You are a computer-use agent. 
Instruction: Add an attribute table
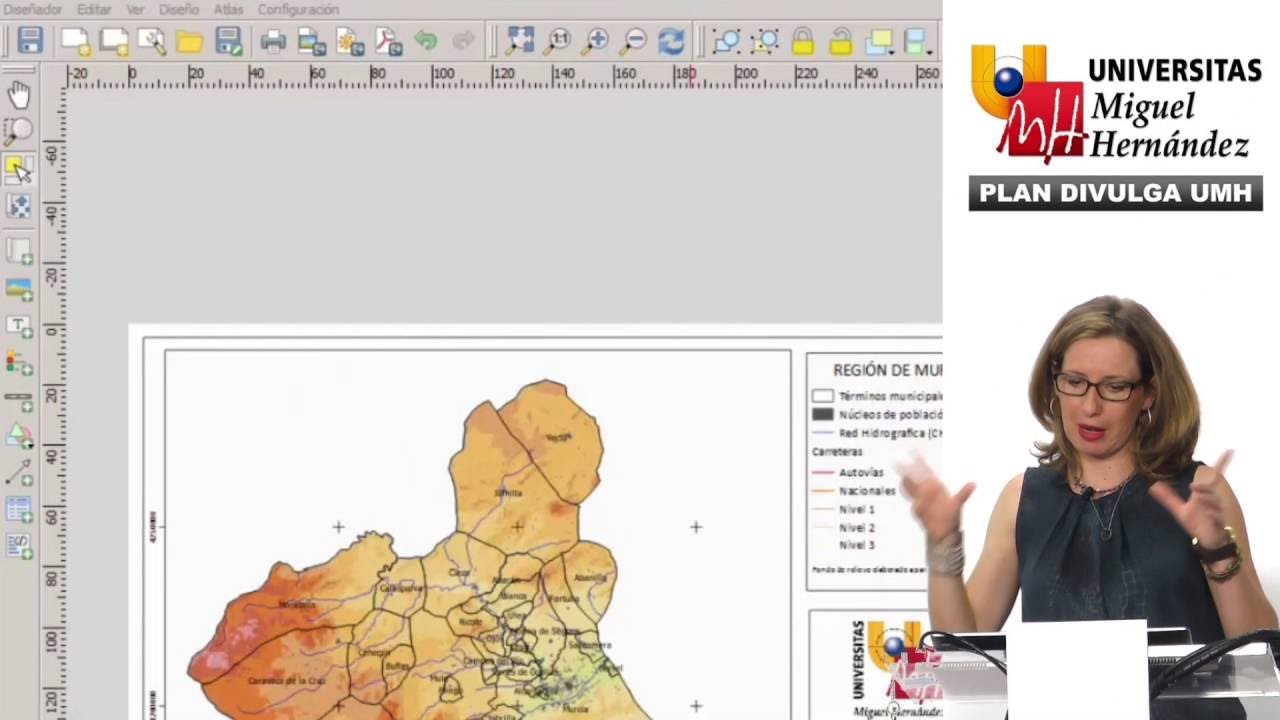click(19, 509)
